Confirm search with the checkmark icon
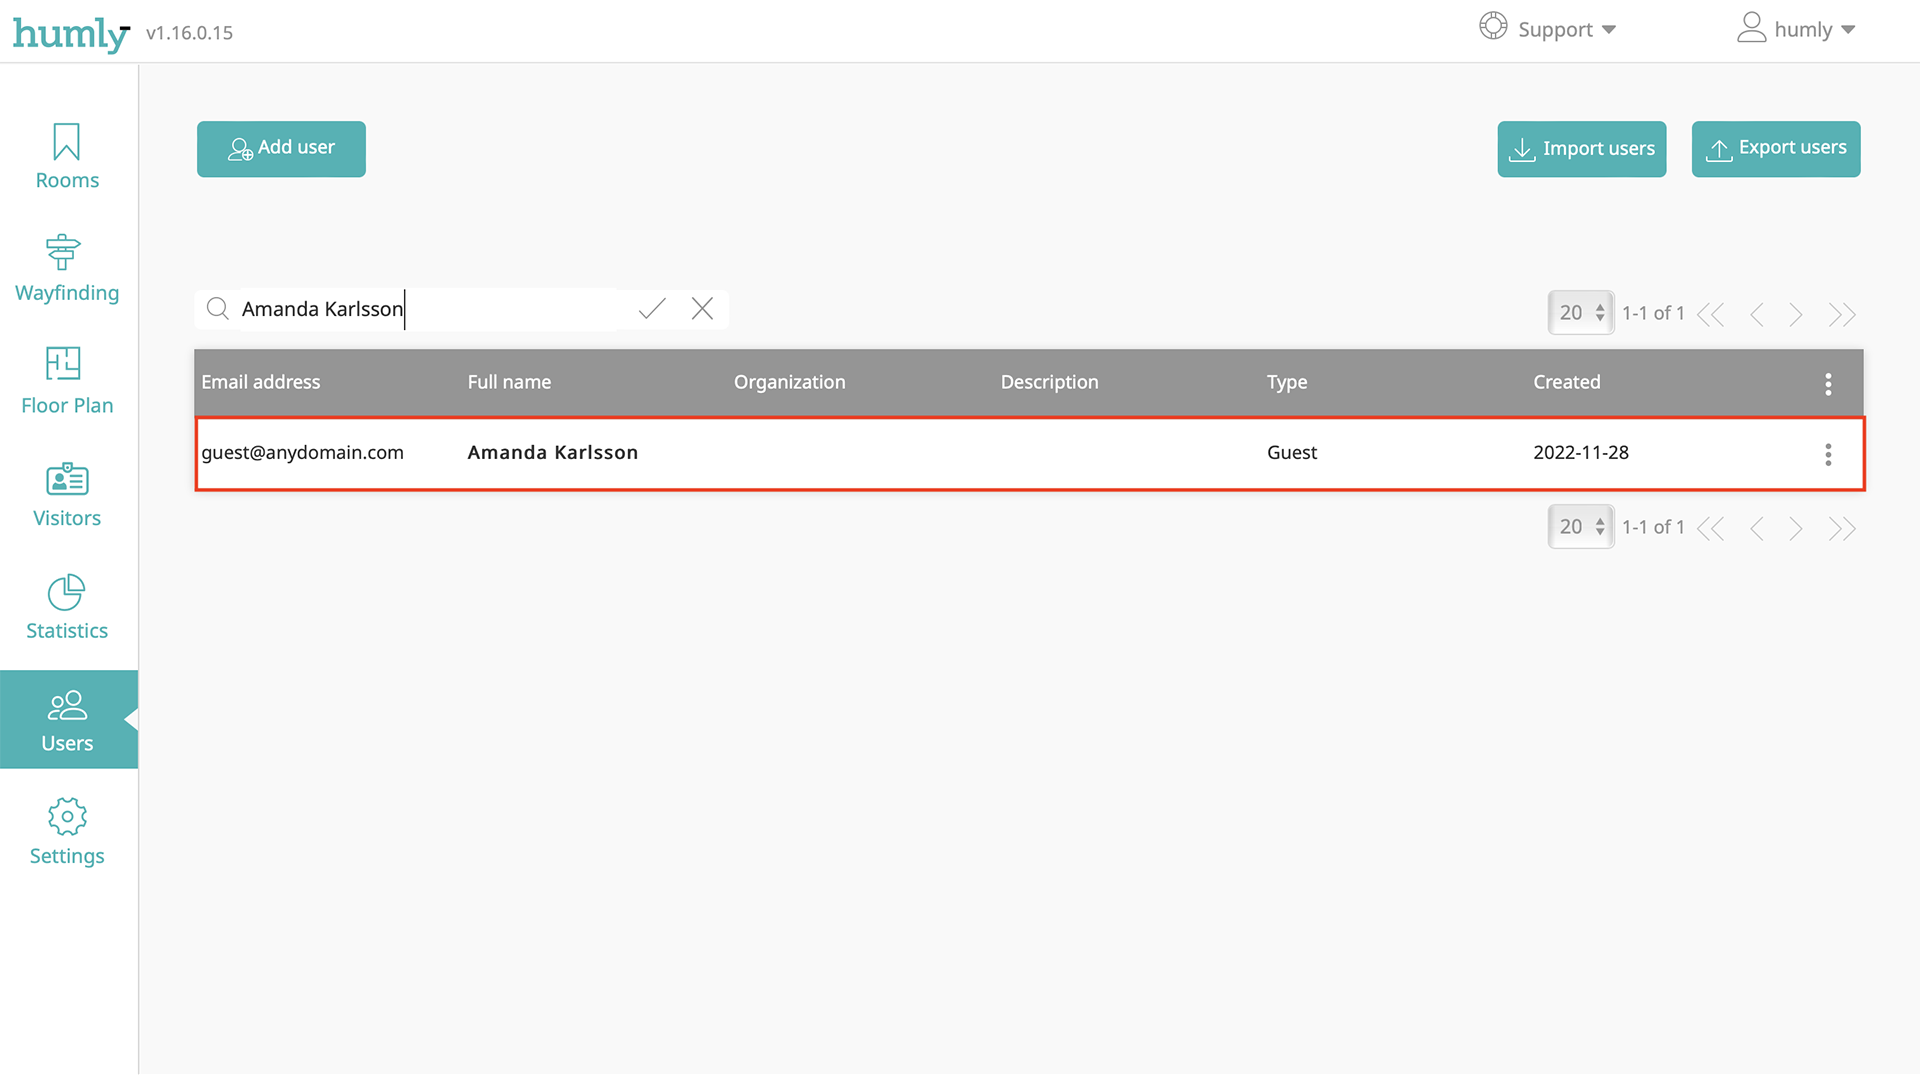Image resolution: width=1920 pixels, height=1075 pixels. pos(652,309)
